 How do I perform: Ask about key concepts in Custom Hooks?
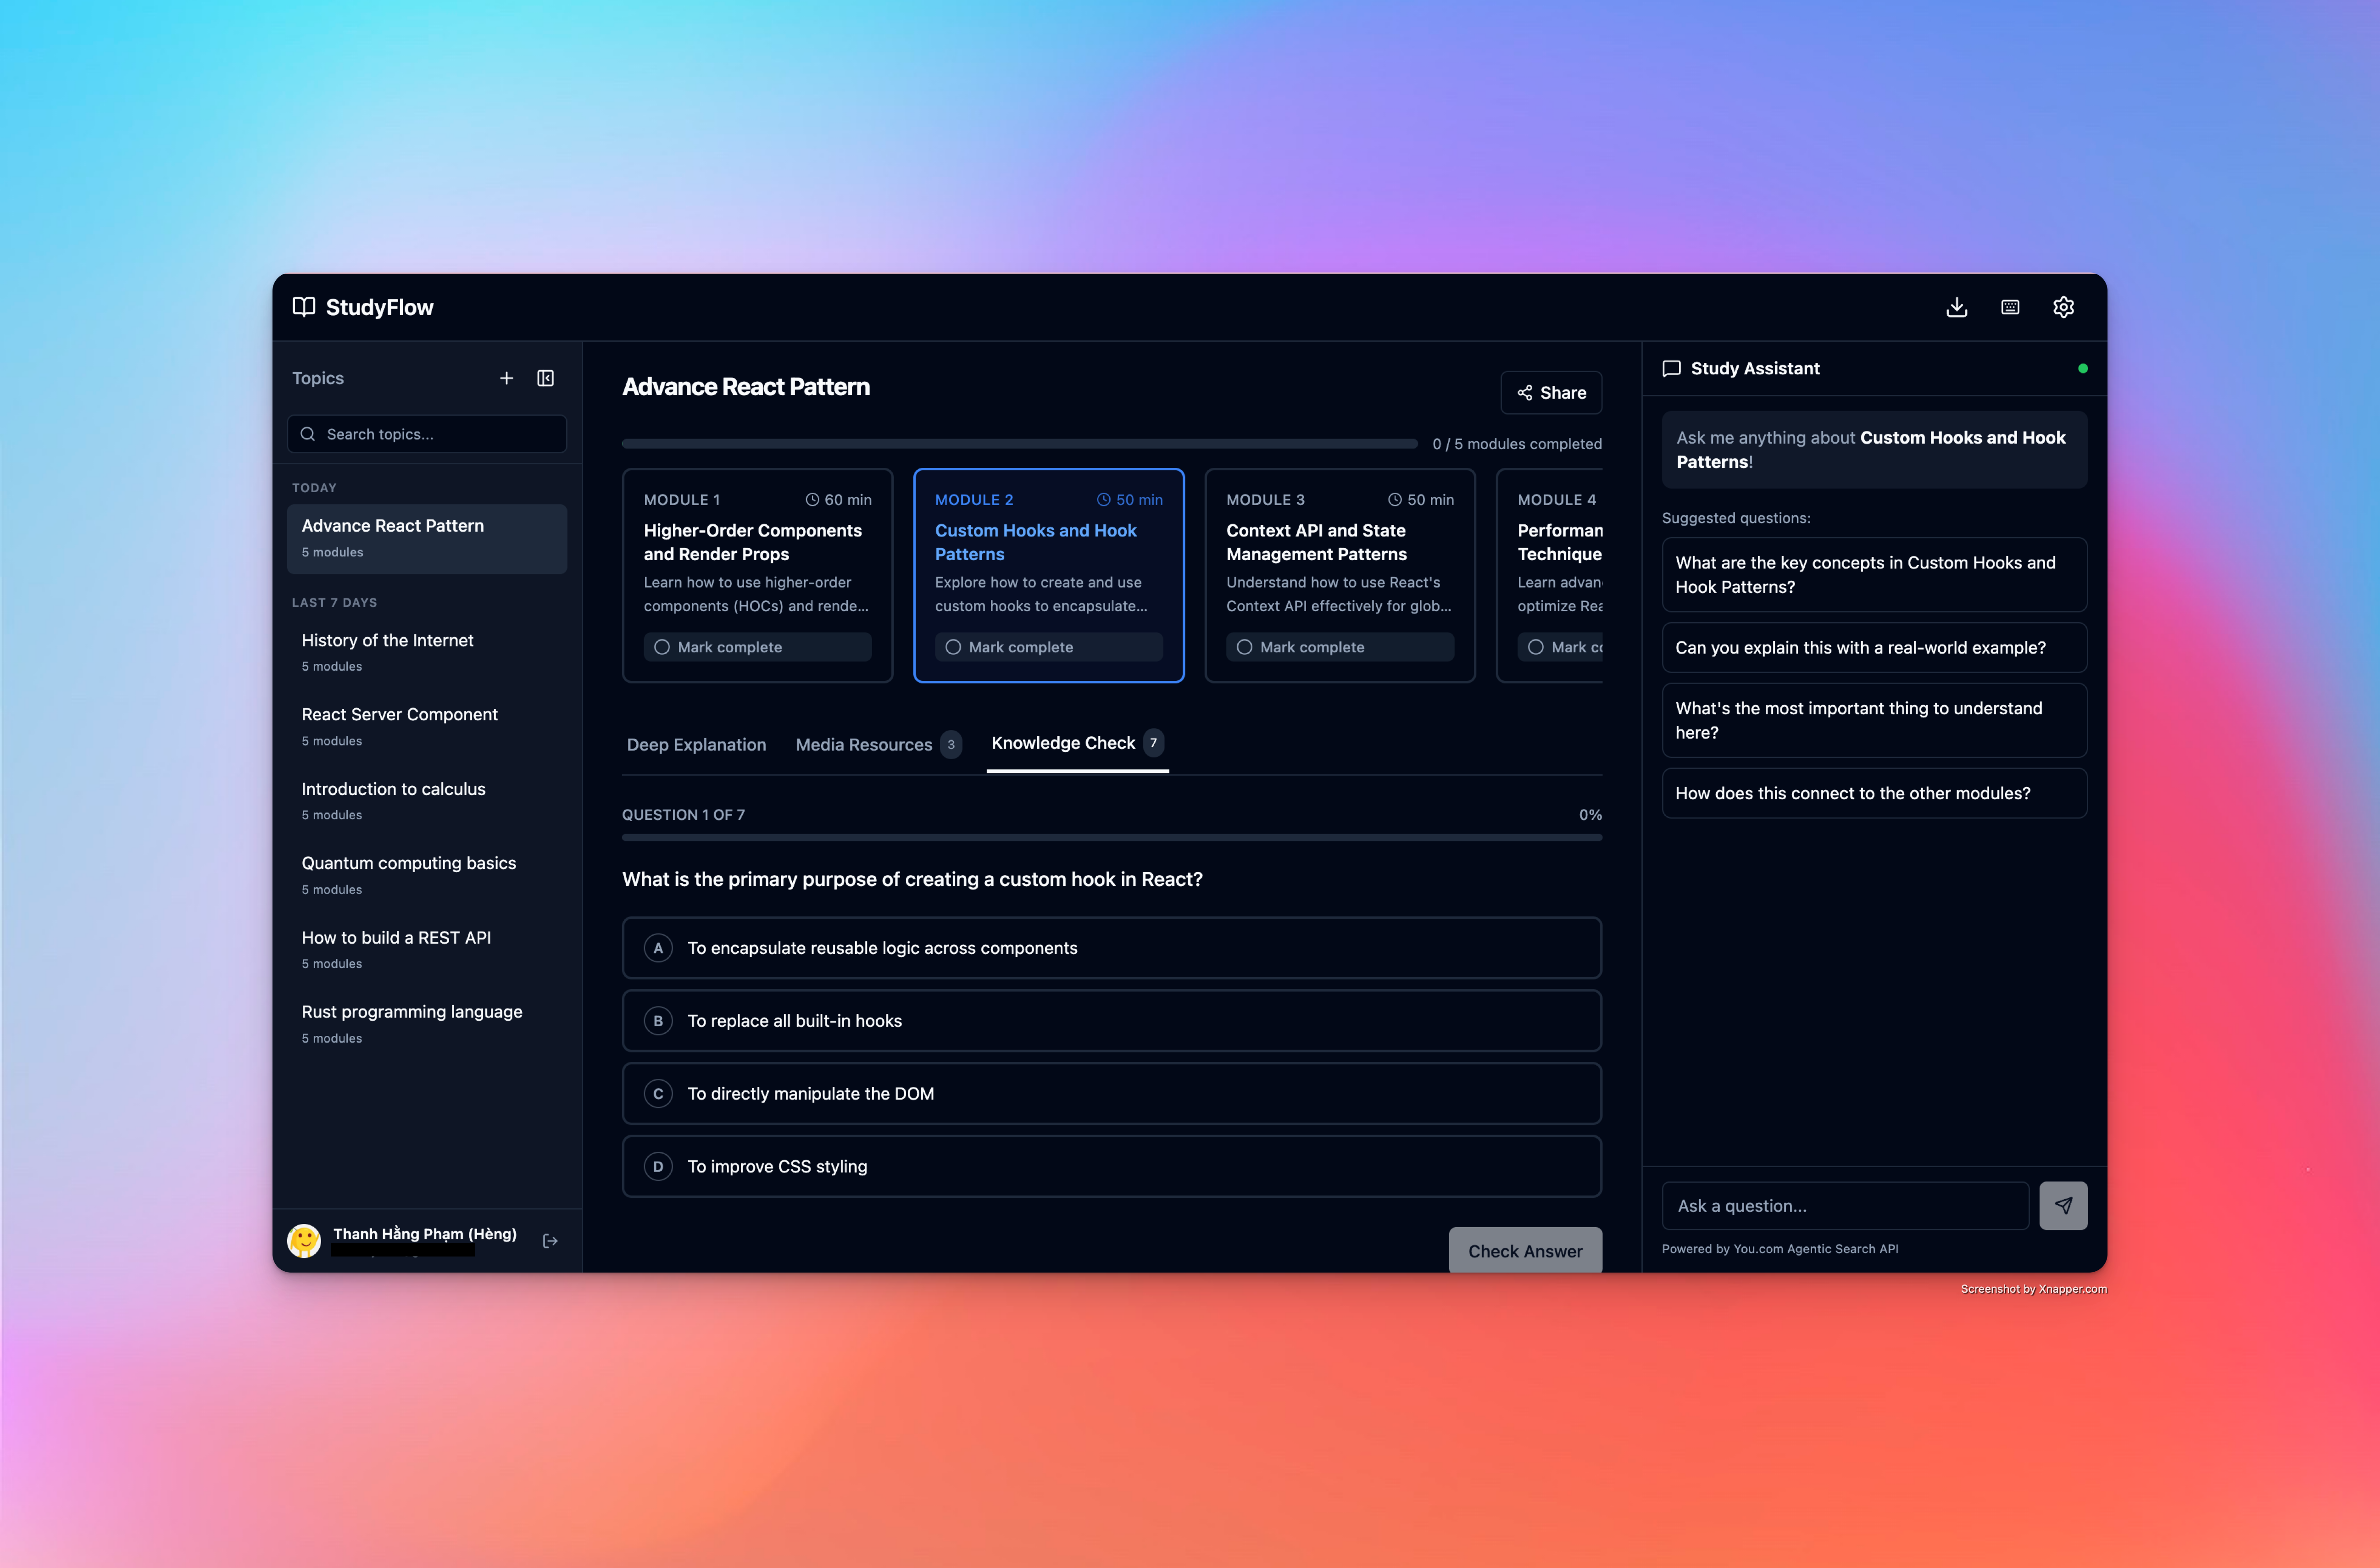[1874, 575]
